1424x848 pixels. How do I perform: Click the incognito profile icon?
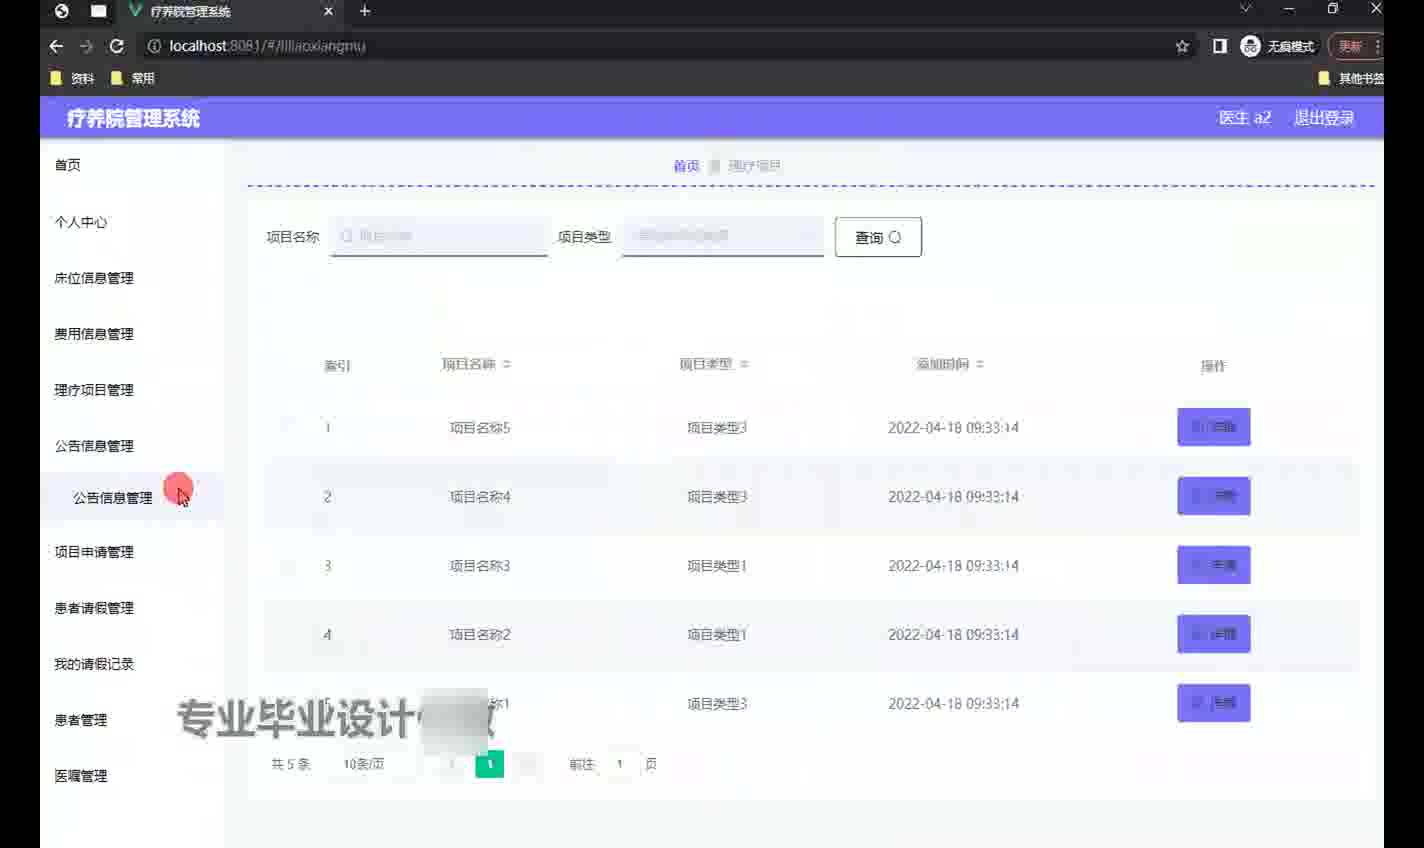click(x=1250, y=46)
